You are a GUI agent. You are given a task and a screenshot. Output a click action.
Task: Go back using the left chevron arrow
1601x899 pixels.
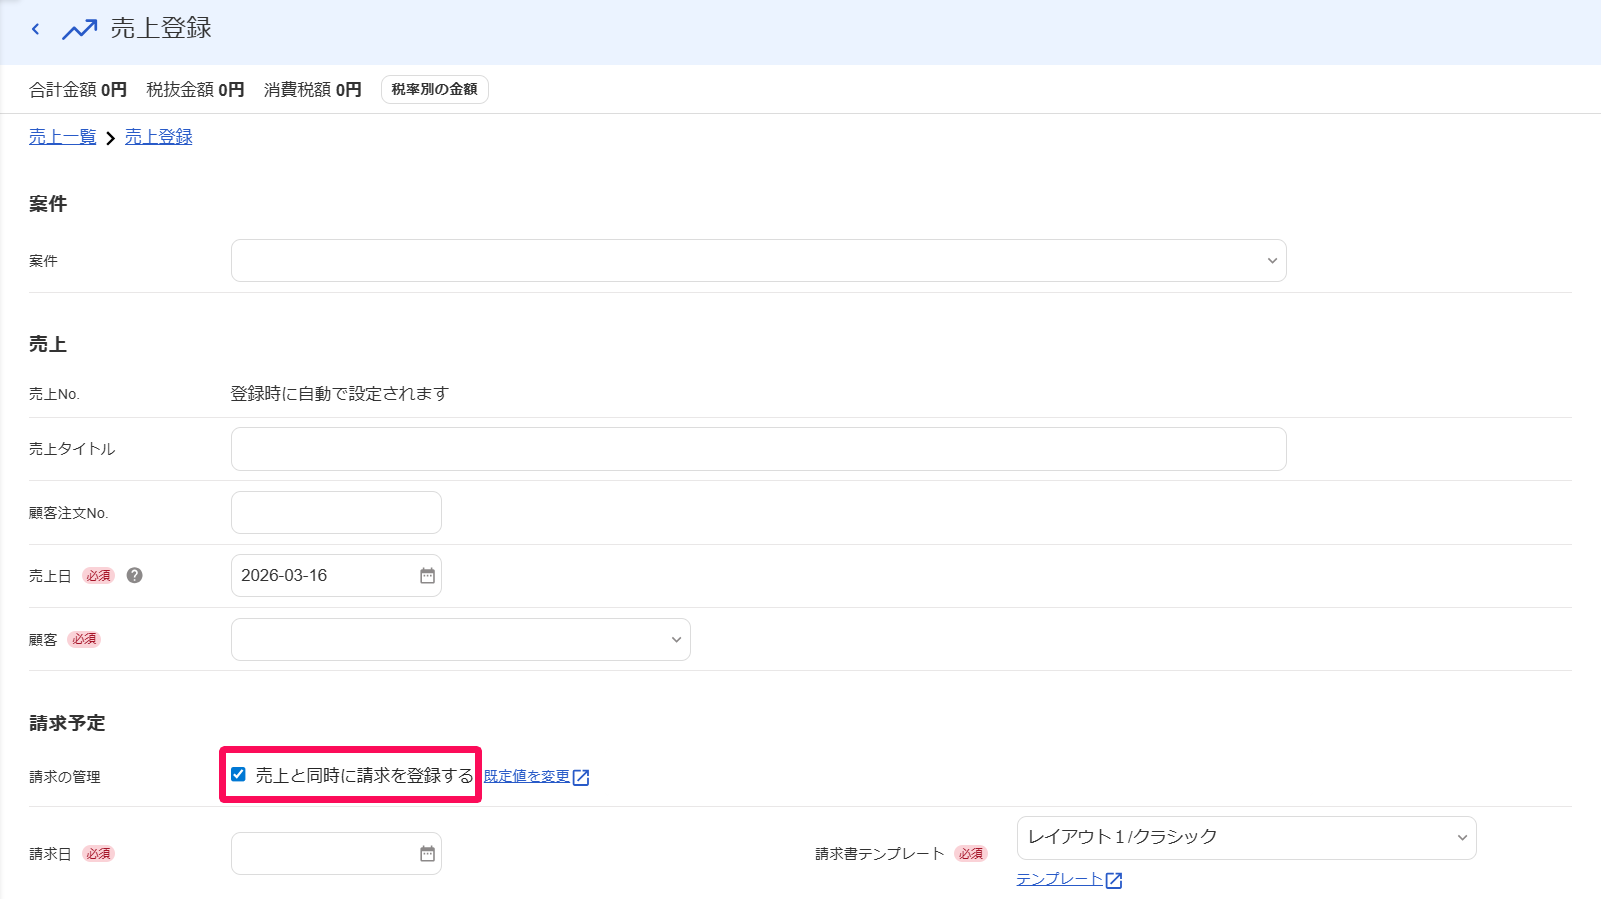coord(36,29)
